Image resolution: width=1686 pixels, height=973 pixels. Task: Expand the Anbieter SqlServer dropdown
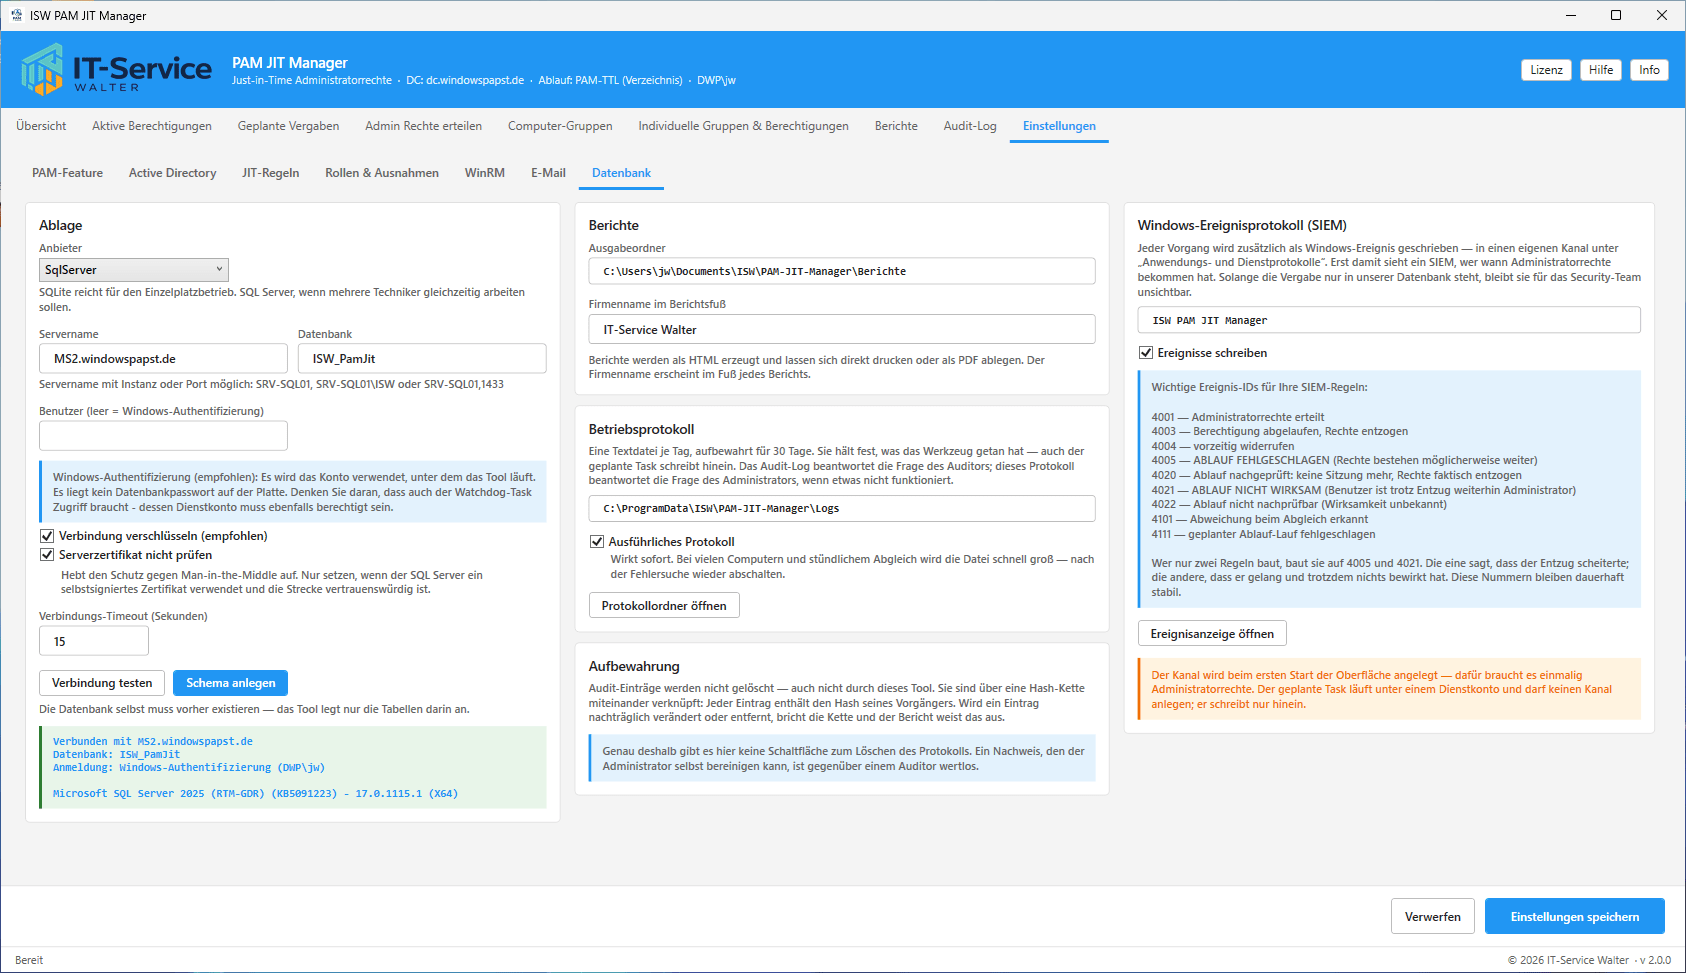(134, 270)
